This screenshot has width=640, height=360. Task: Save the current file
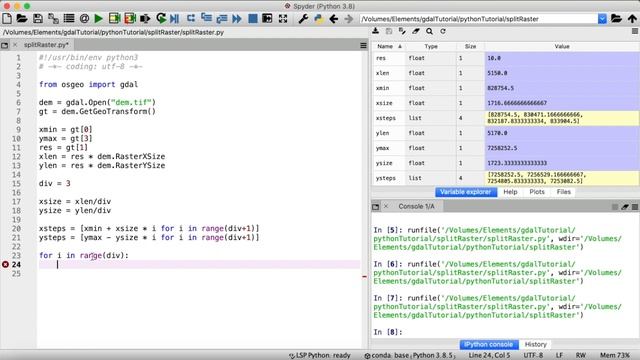[38, 18]
